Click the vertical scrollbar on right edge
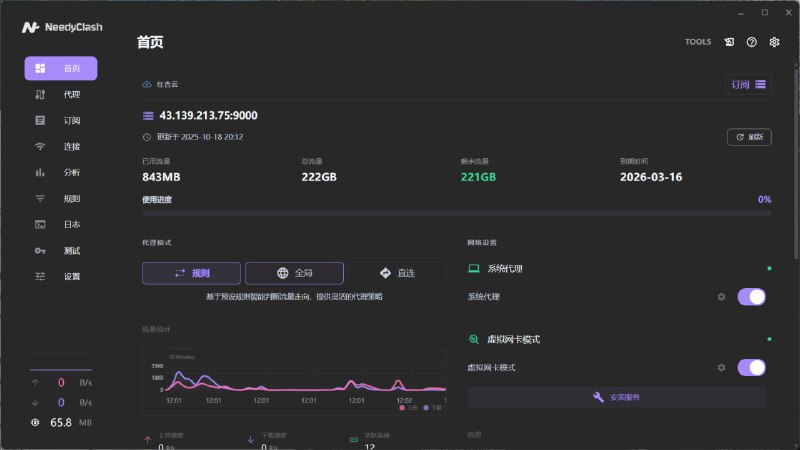This screenshot has width=800, height=450. [x=796, y=162]
